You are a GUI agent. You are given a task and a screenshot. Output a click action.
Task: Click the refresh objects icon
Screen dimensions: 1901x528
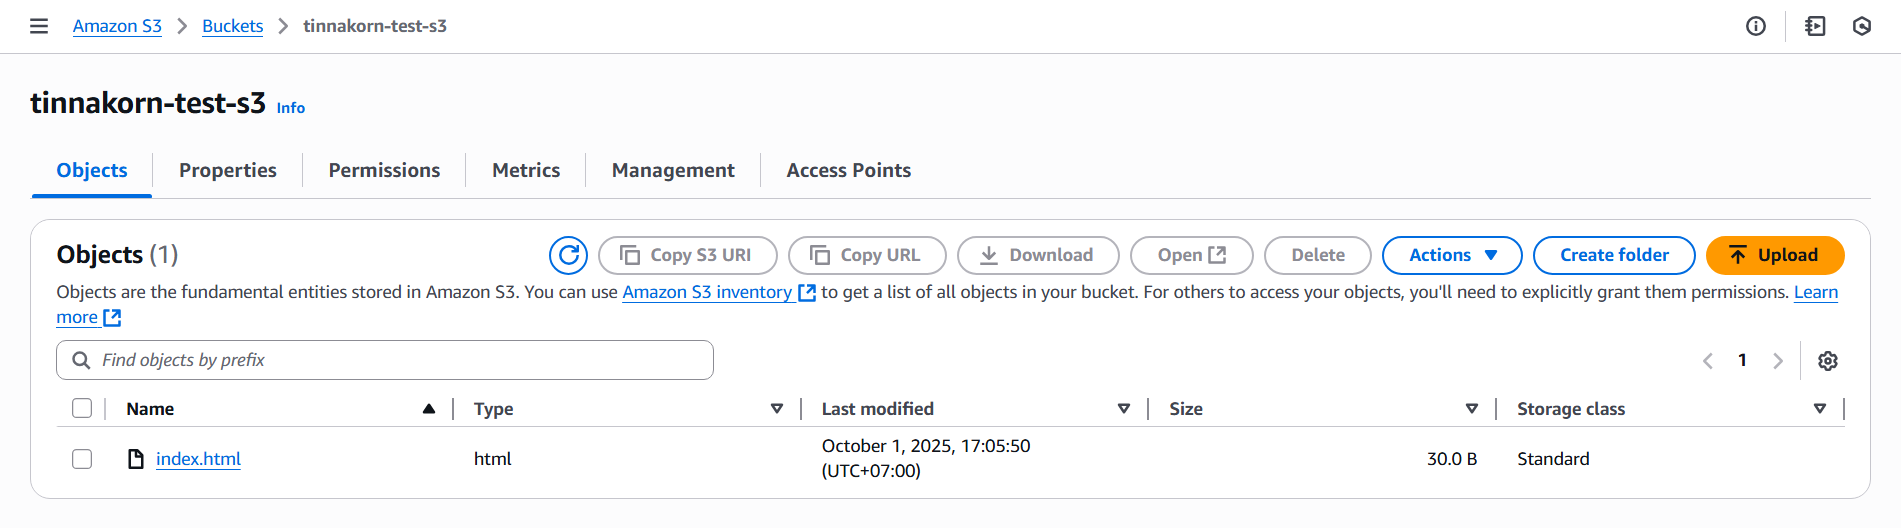(x=568, y=255)
